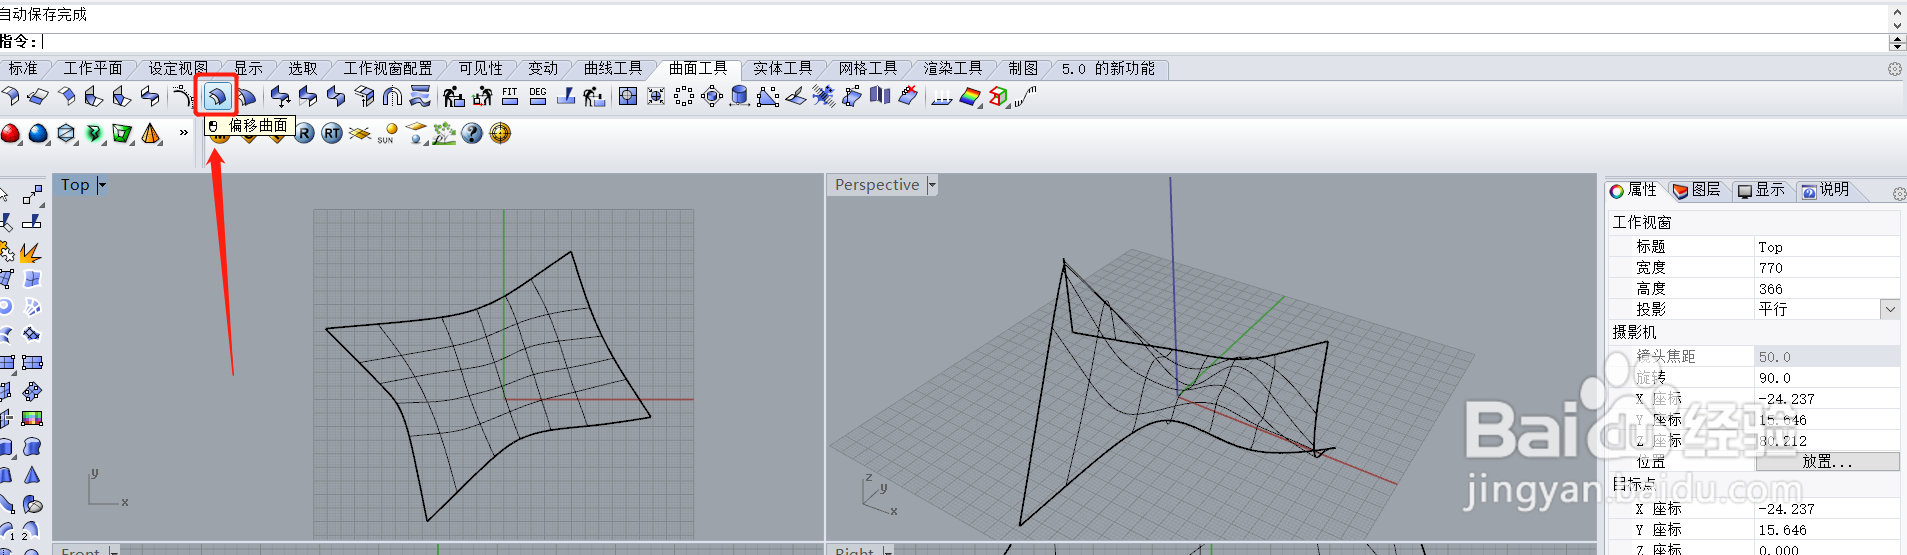Open the 工作平面 tab
1907x555 pixels.
pos(93,68)
